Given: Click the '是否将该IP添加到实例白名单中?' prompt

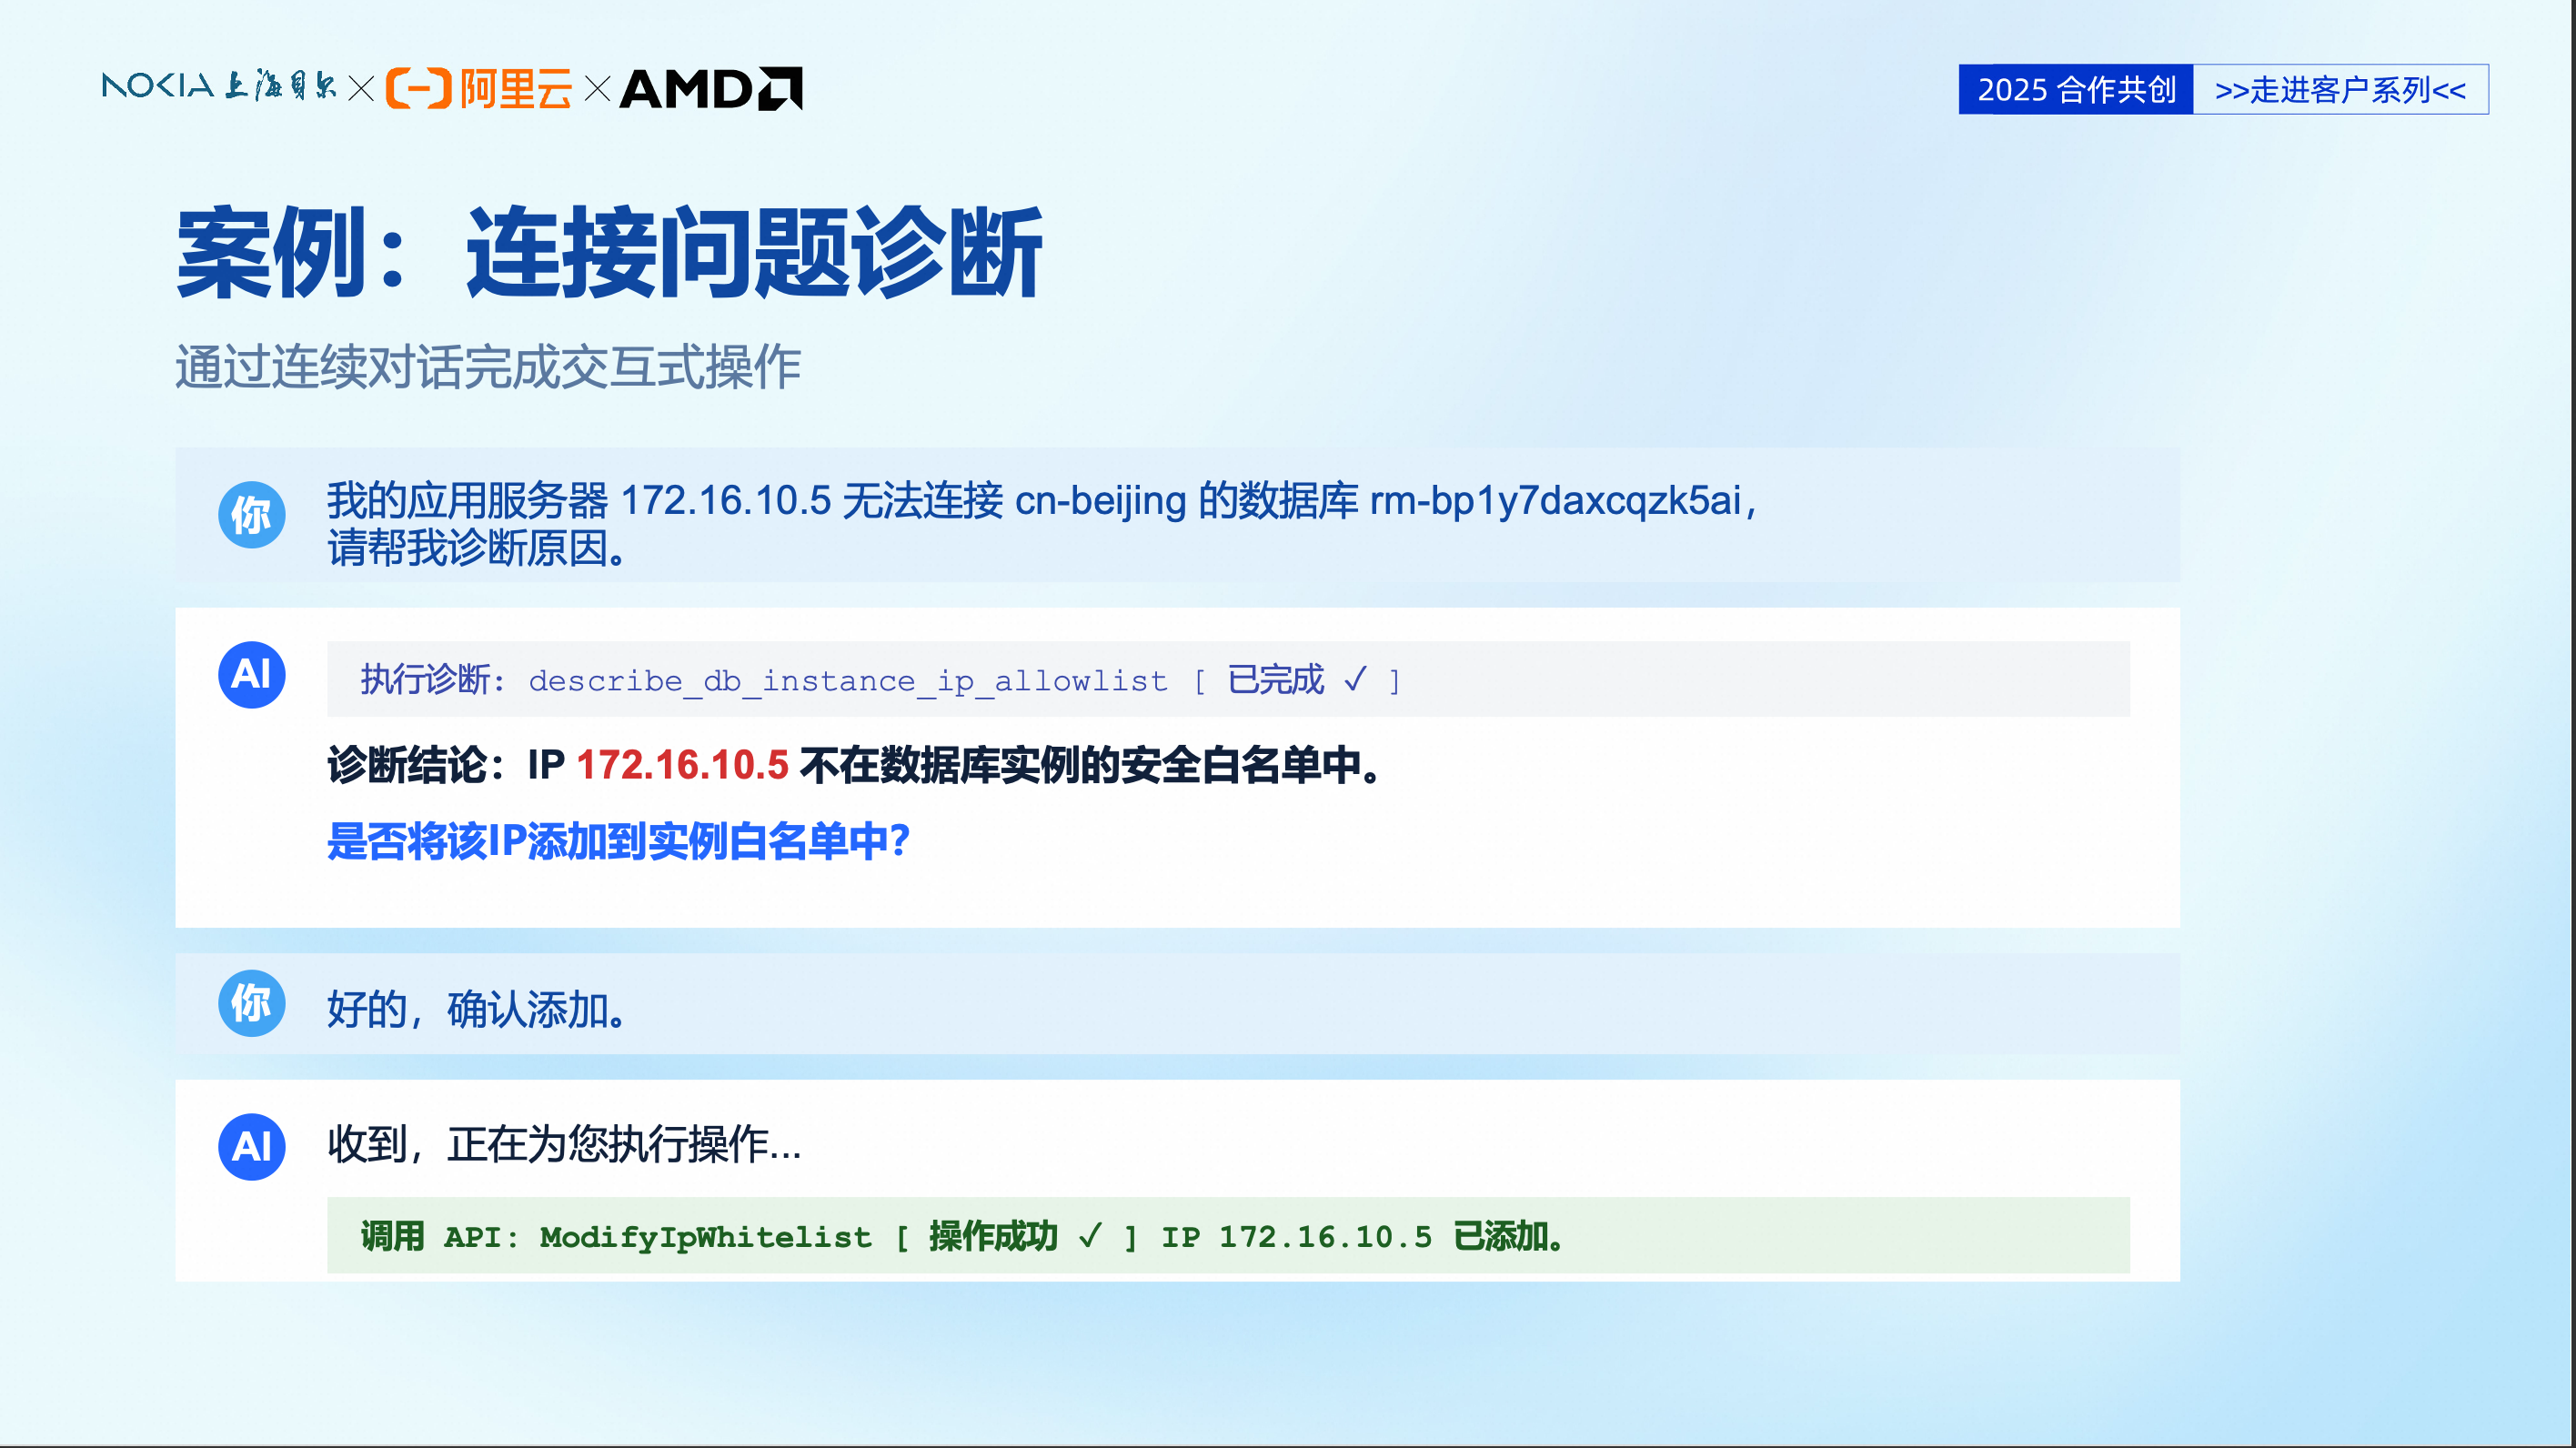Looking at the screenshot, I should click(618, 841).
